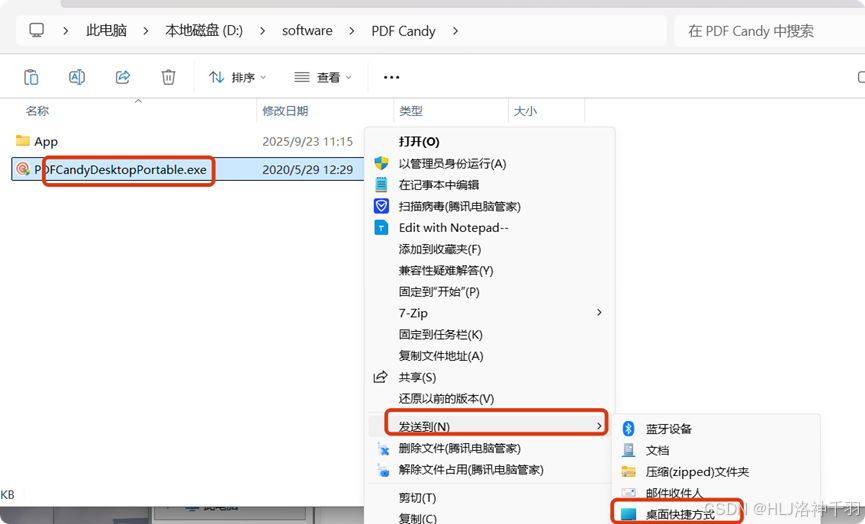Screen dimensions: 865x524
Task: Choose 在记事本中编辑
Action: [x=439, y=185]
